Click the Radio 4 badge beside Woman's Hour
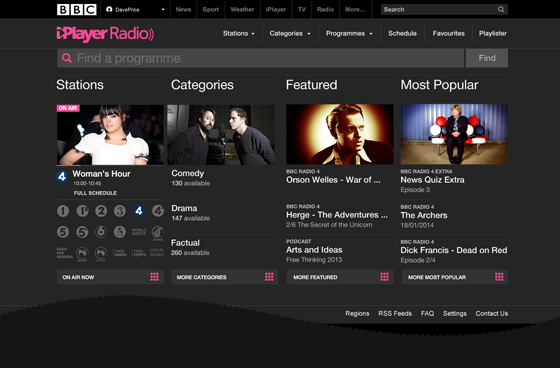The height and width of the screenshot is (368, 560). 62,176
